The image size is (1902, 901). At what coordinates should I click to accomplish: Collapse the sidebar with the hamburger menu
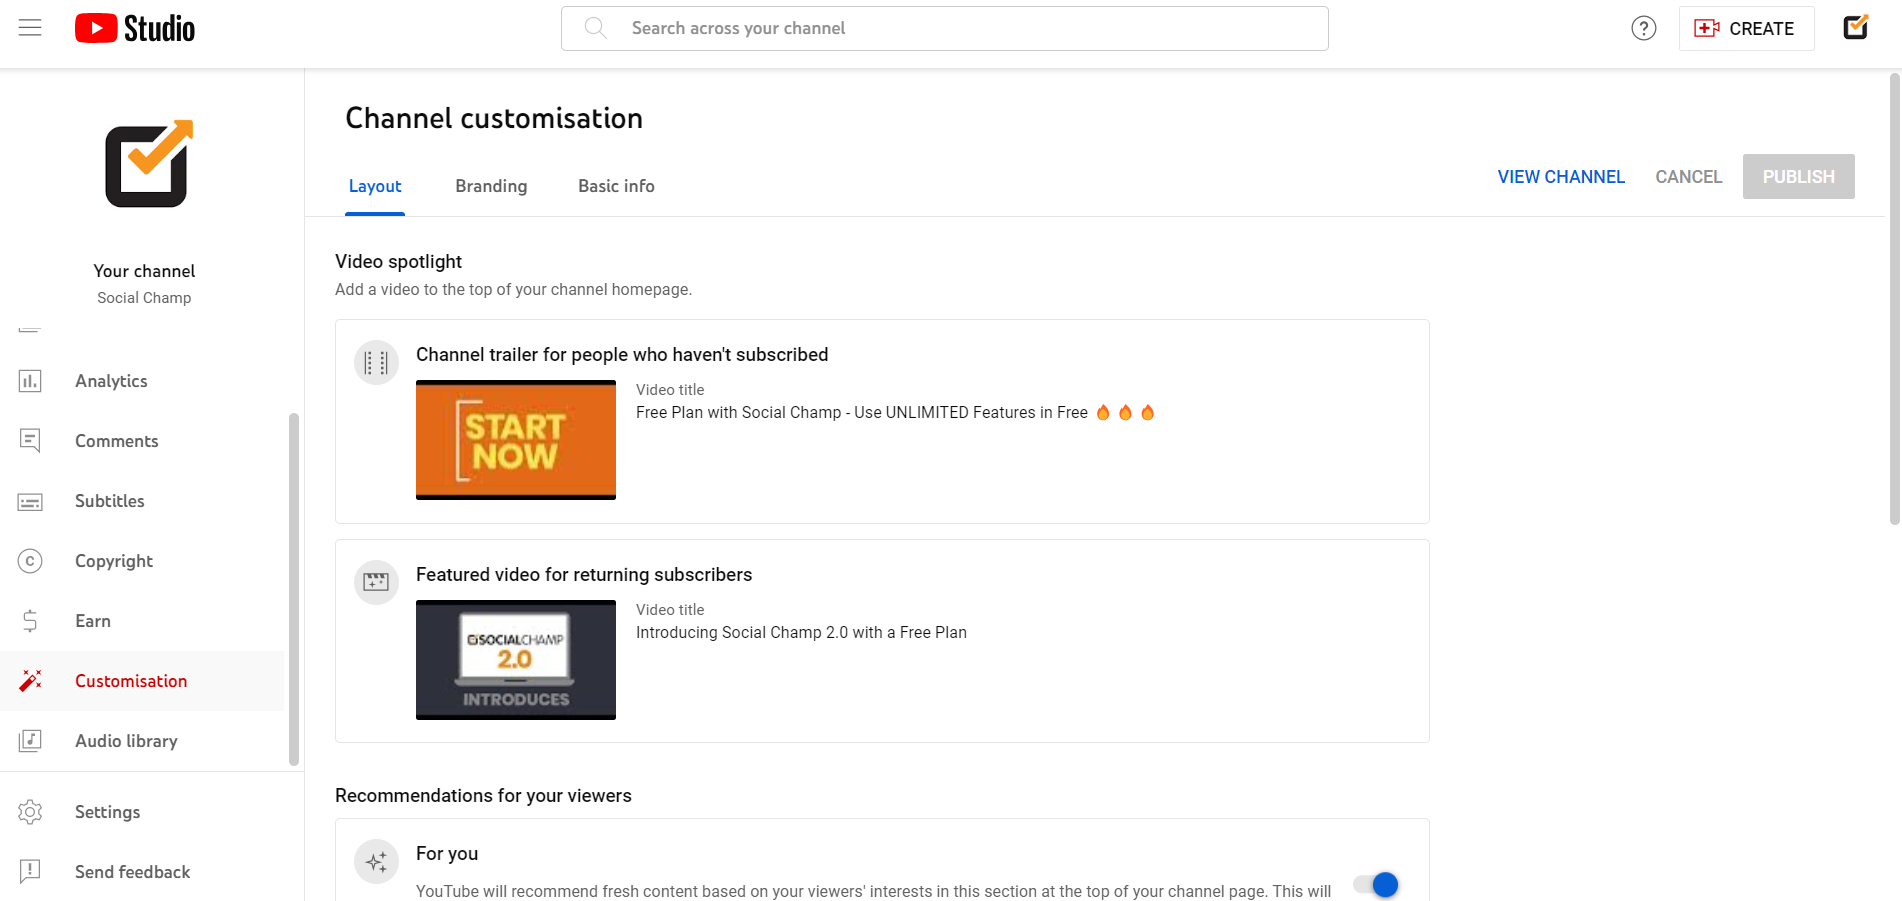(x=29, y=27)
